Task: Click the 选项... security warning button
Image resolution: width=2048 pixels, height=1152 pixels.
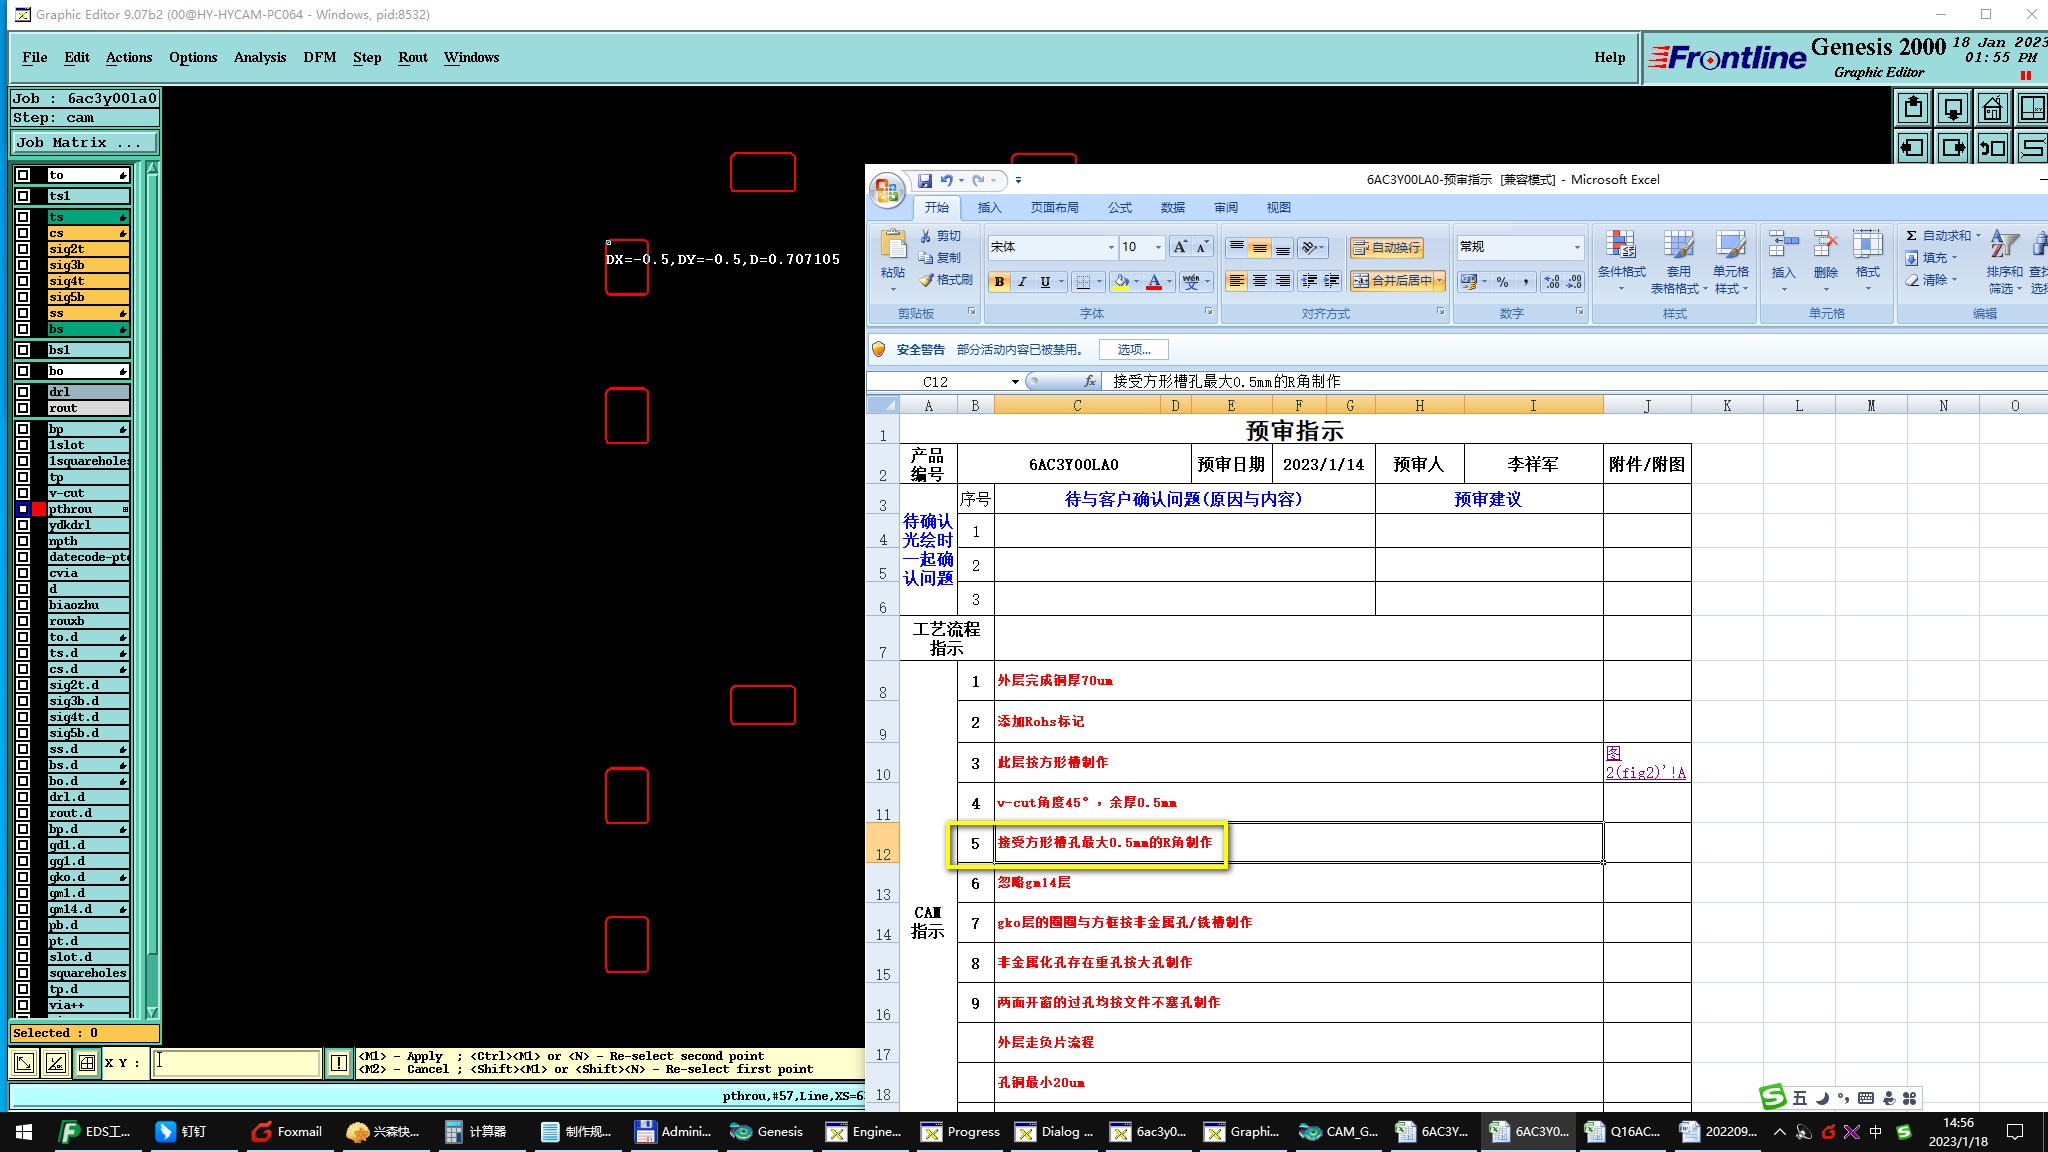Action: (1133, 349)
